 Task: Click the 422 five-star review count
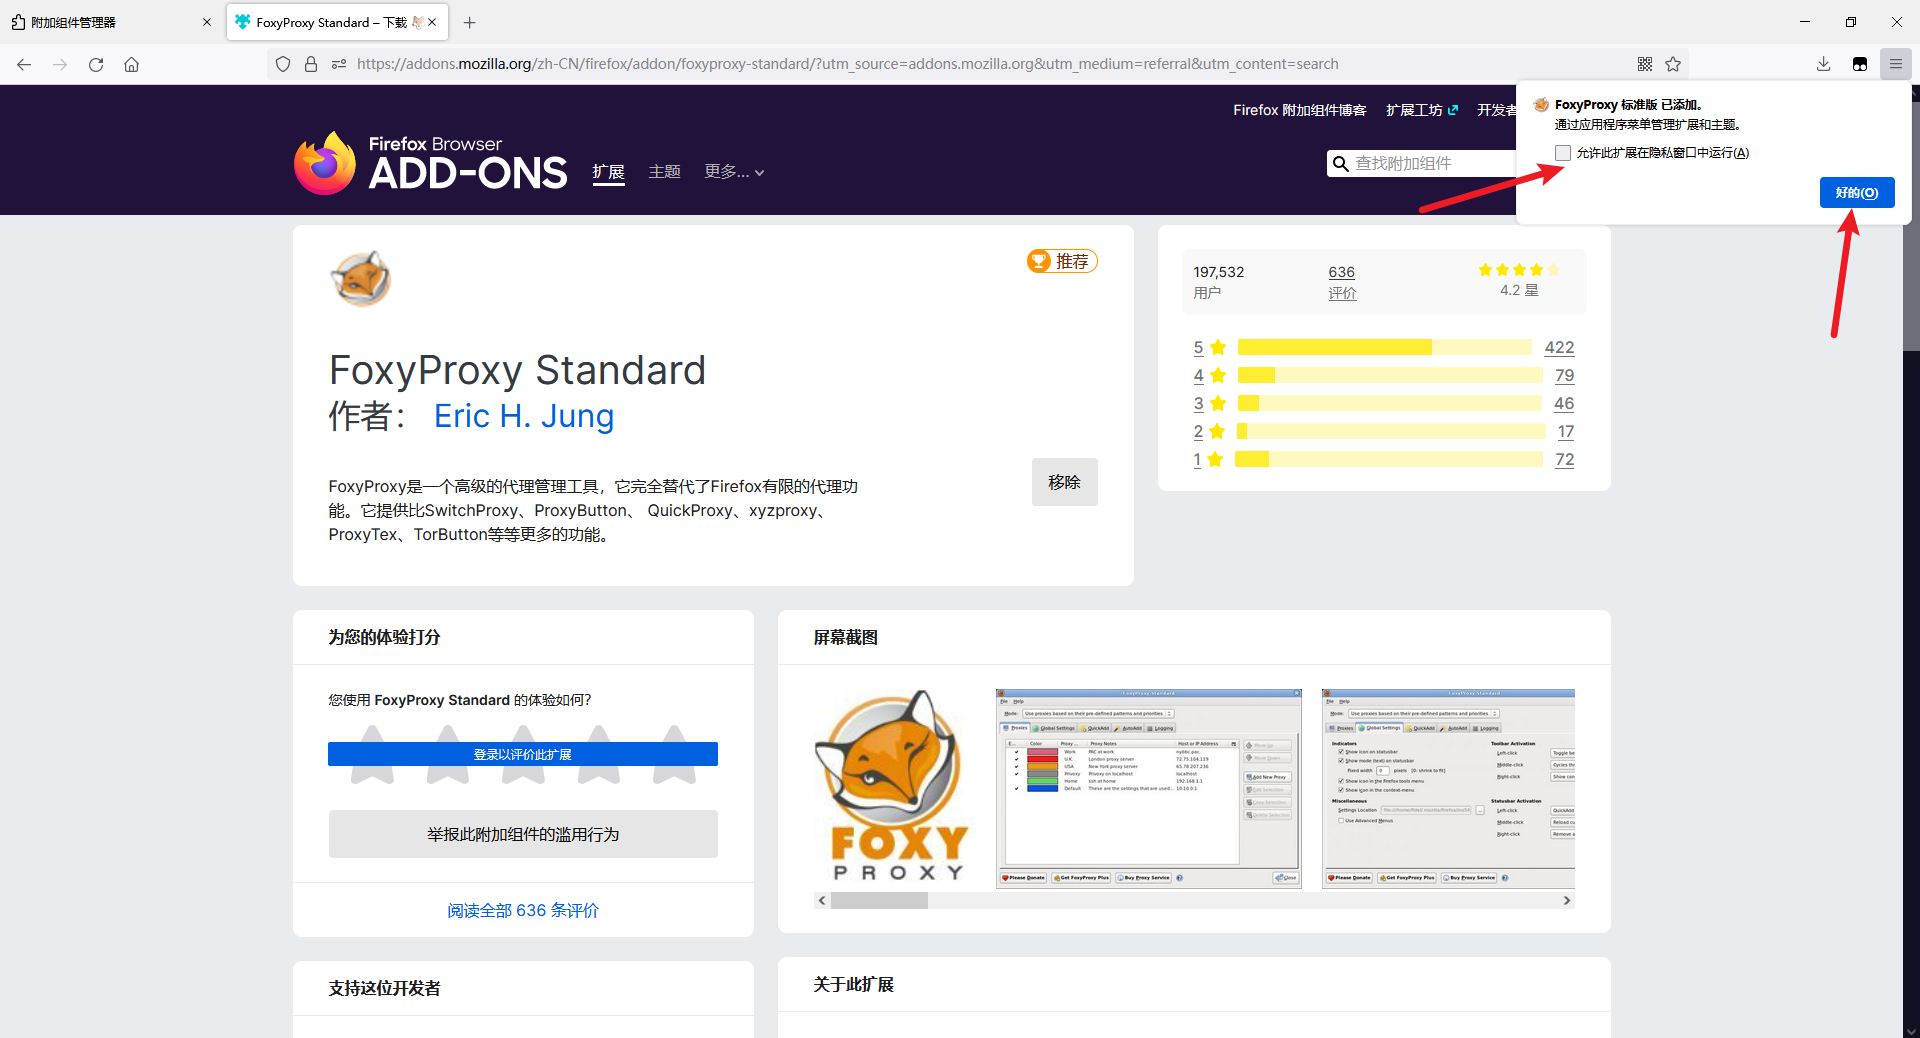(x=1559, y=347)
